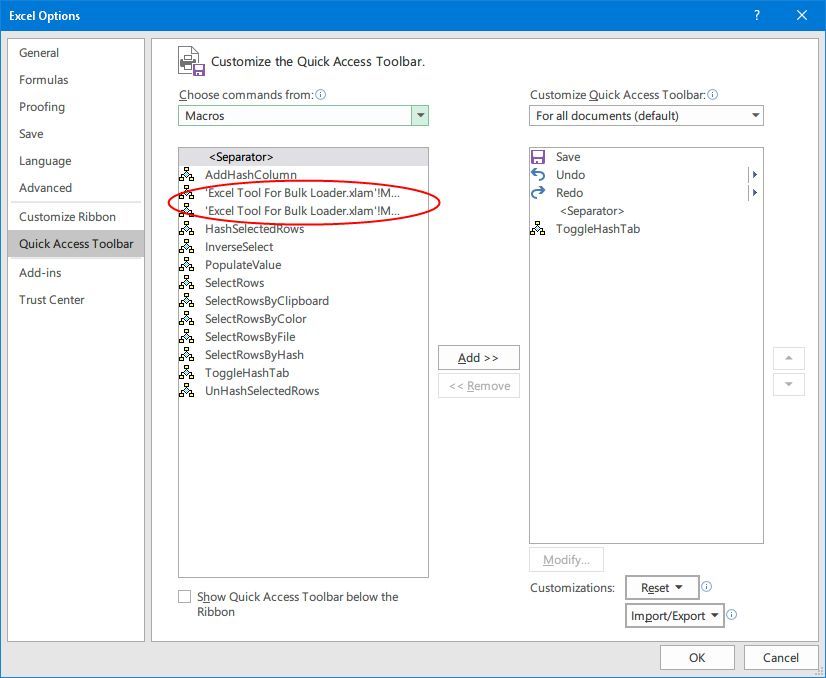Select <Separator> in Quick Access Toolbar list
Image resolution: width=826 pixels, height=678 pixels.
click(x=646, y=211)
